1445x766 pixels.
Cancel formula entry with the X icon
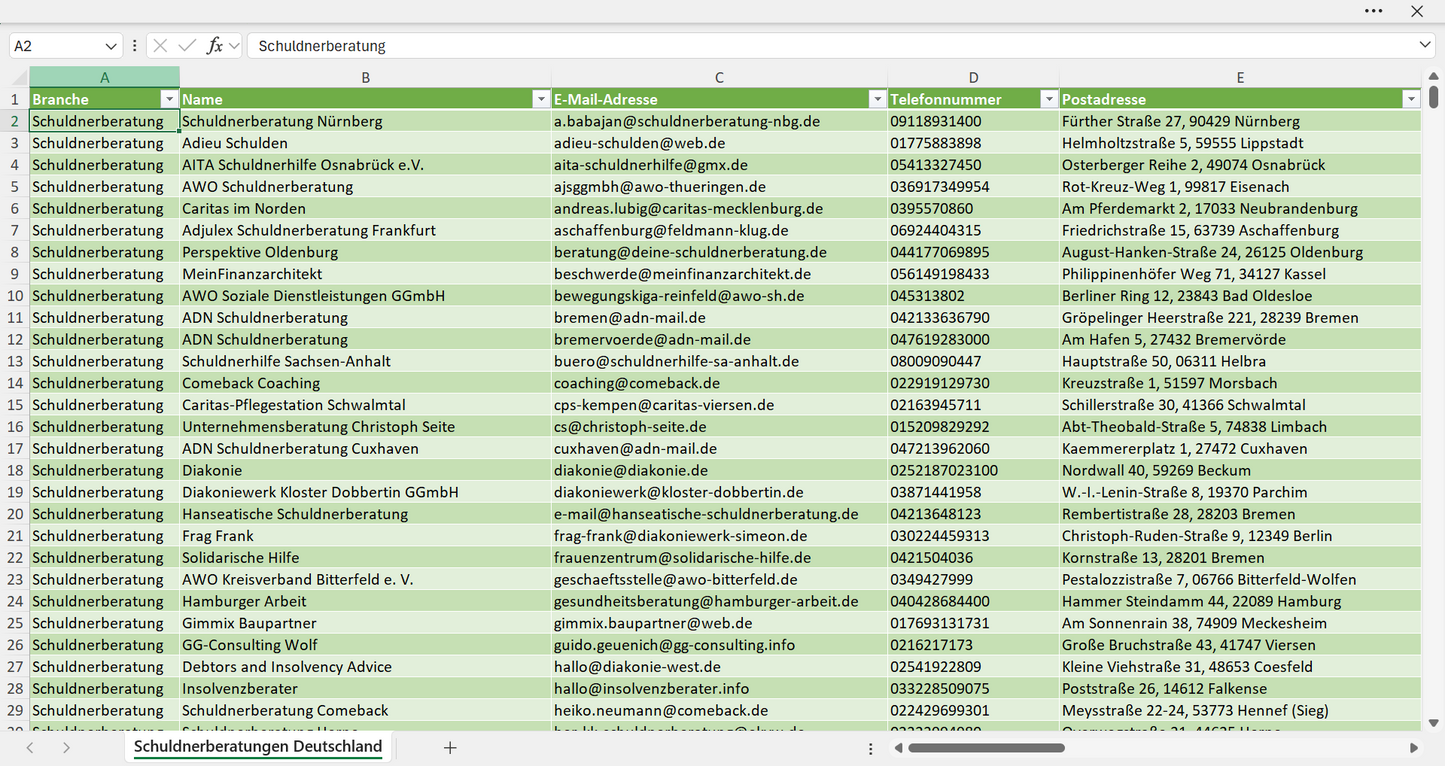coord(160,46)
